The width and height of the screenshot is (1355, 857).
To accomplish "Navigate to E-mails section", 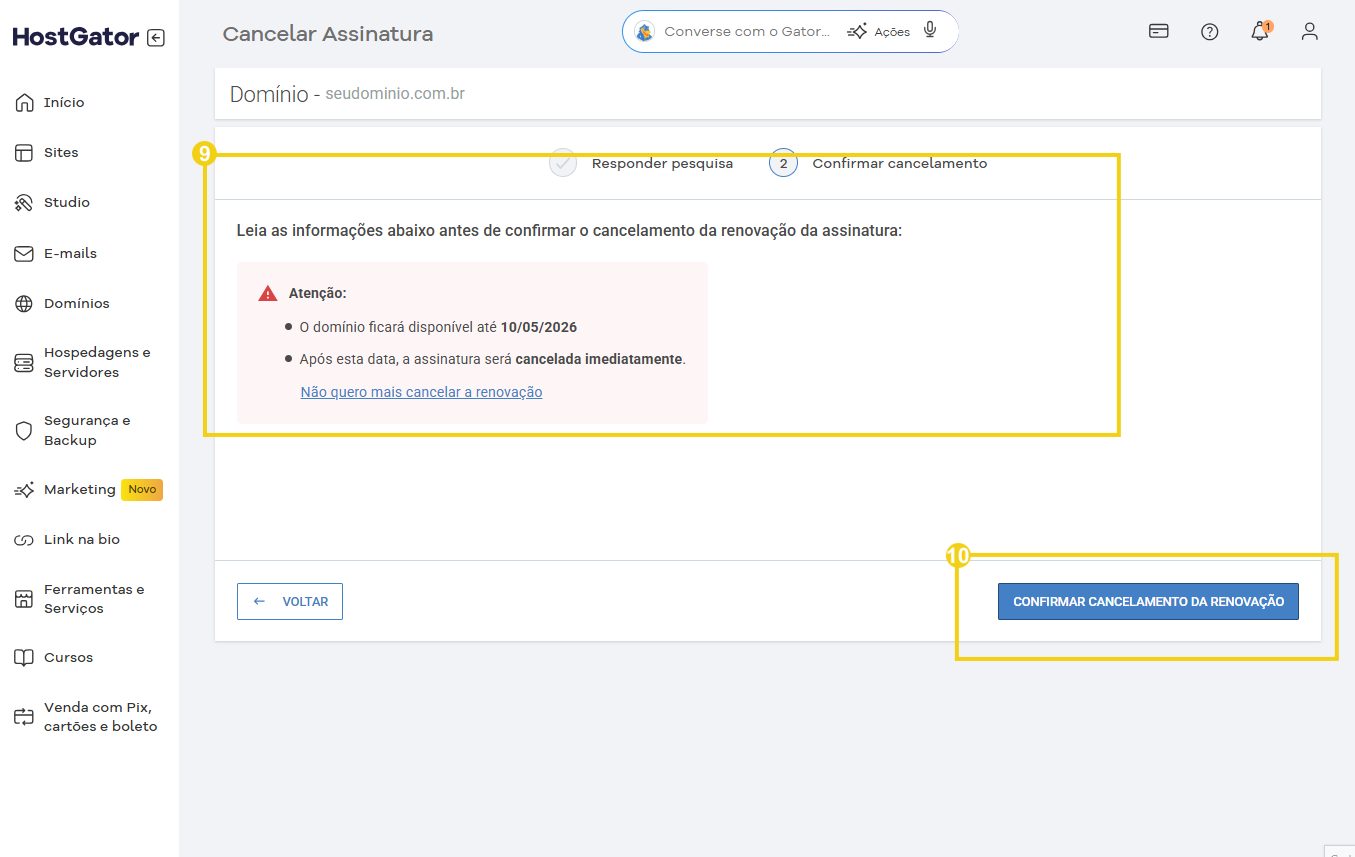I will pos(70,253).
